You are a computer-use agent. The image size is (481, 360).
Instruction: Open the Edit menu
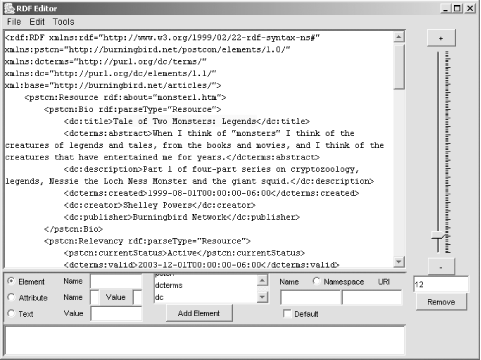(x=37, y=22)
